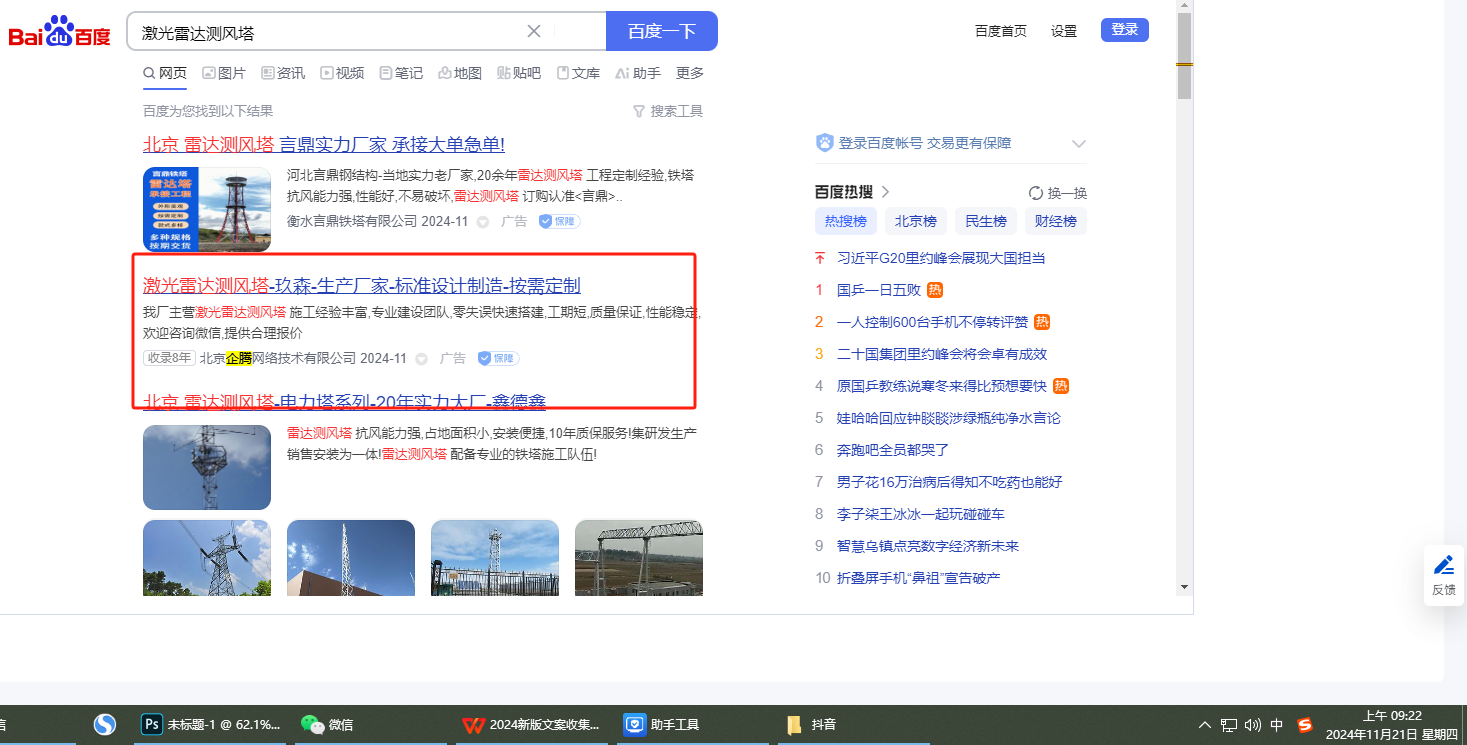Open 一人控制600台手机不停转评赞 topic
This screenshot has width=1467, height=745.
[x=932, y=322]
